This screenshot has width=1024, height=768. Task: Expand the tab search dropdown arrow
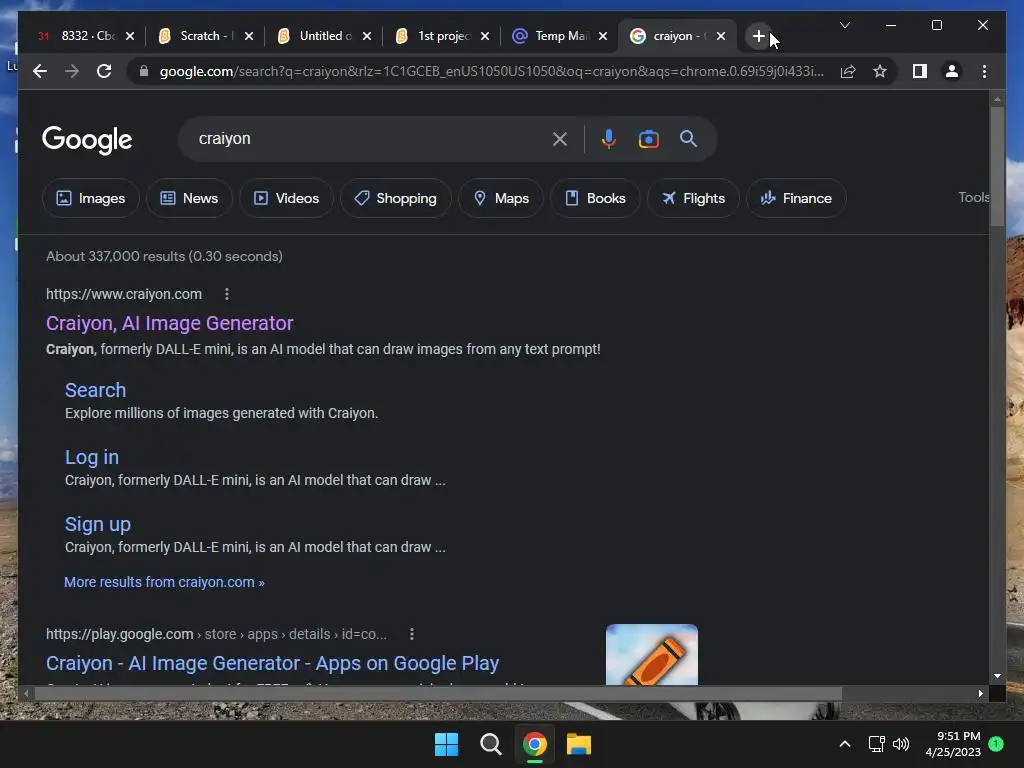tap(844, 25)
